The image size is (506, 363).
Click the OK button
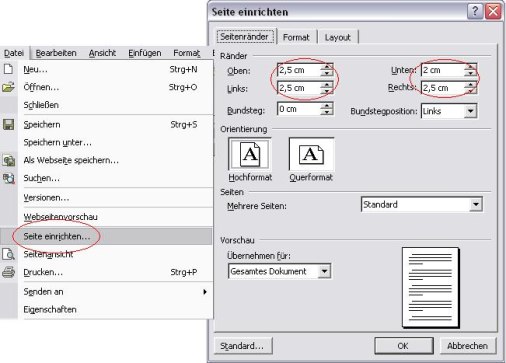click(403, 346)
